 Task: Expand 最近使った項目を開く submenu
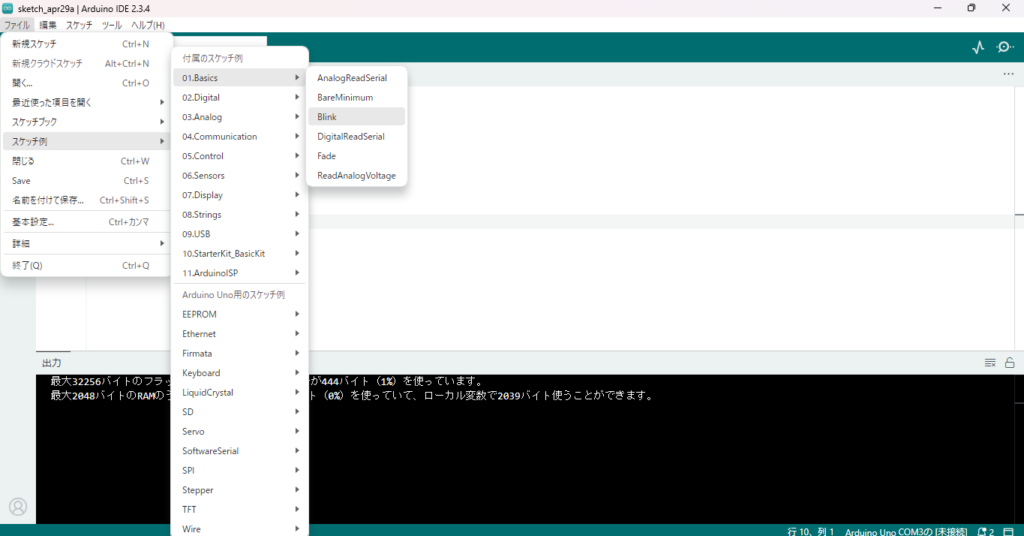click(x=86, y=102)
